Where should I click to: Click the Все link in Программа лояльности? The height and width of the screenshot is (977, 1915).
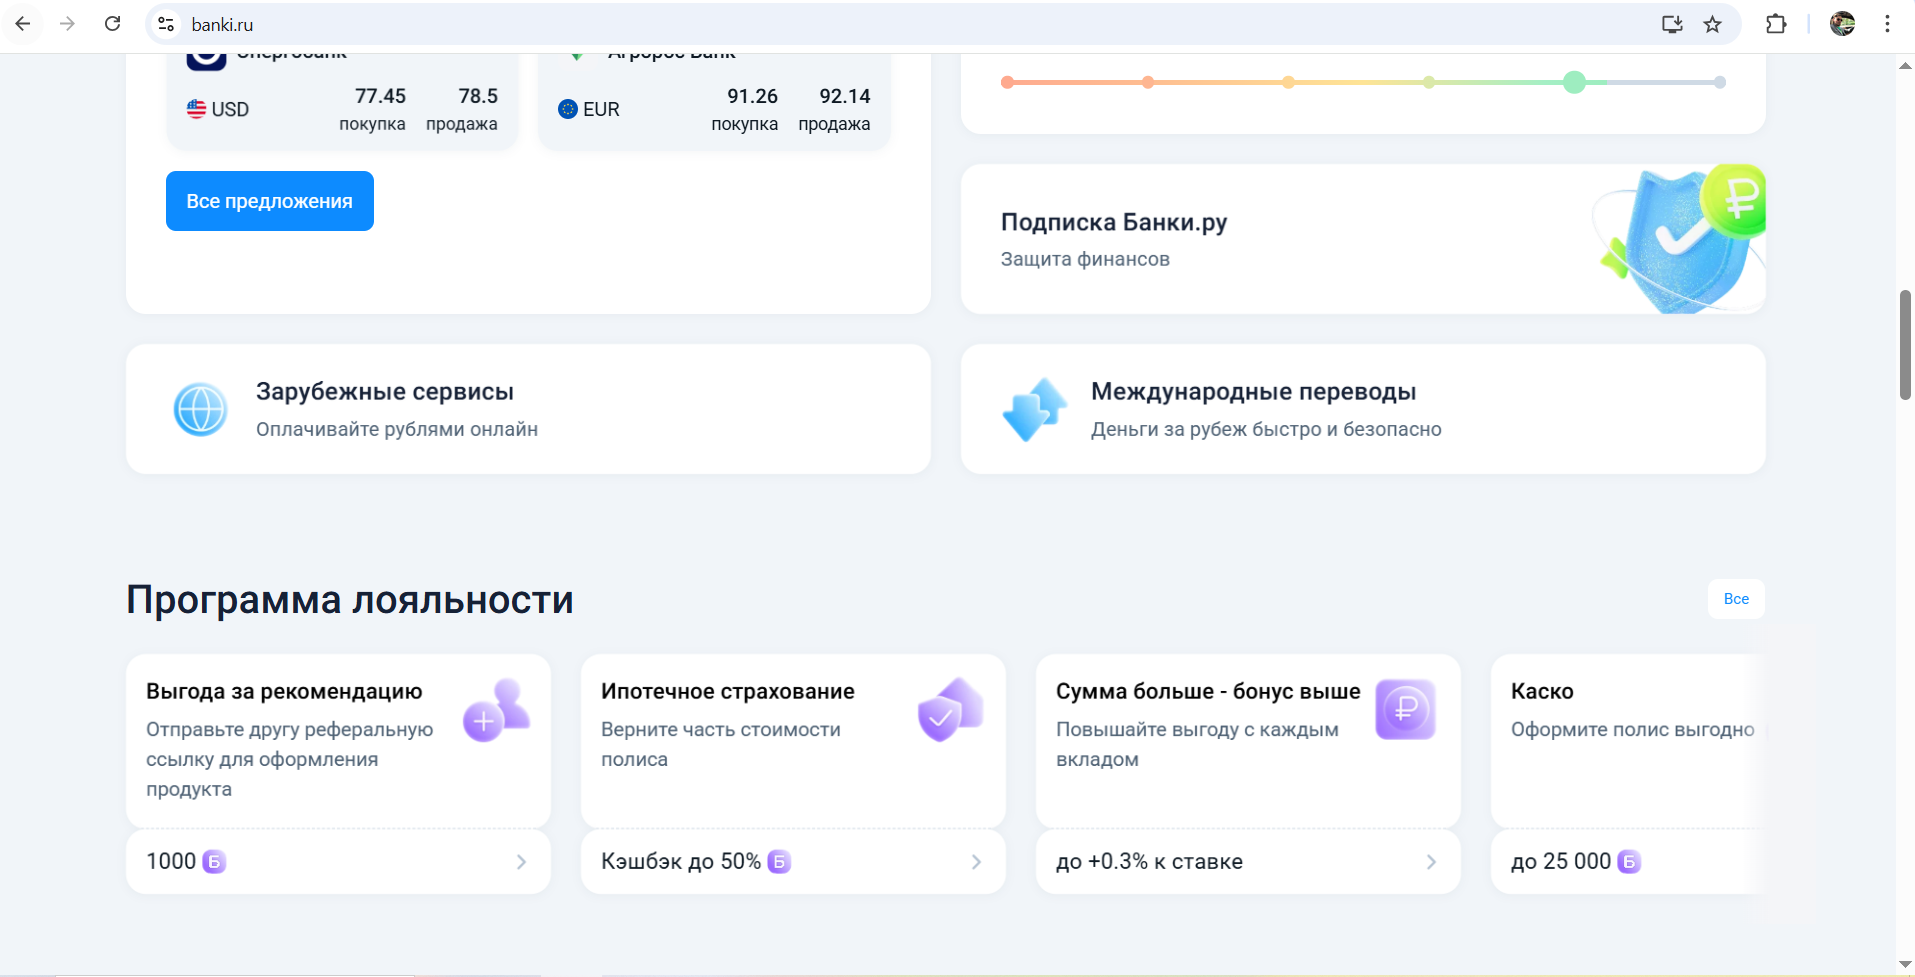1736,599
